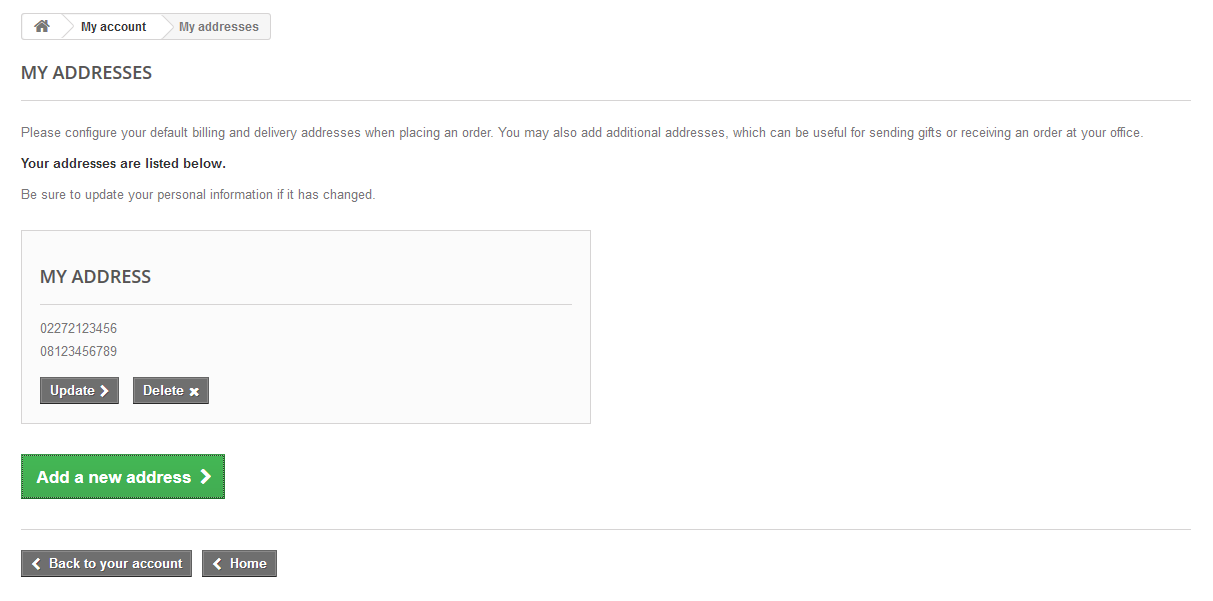This screenshot has width=1213, height=601.
Task: Click the left chevron on bottom Home button
Action: tap(217, 564)
